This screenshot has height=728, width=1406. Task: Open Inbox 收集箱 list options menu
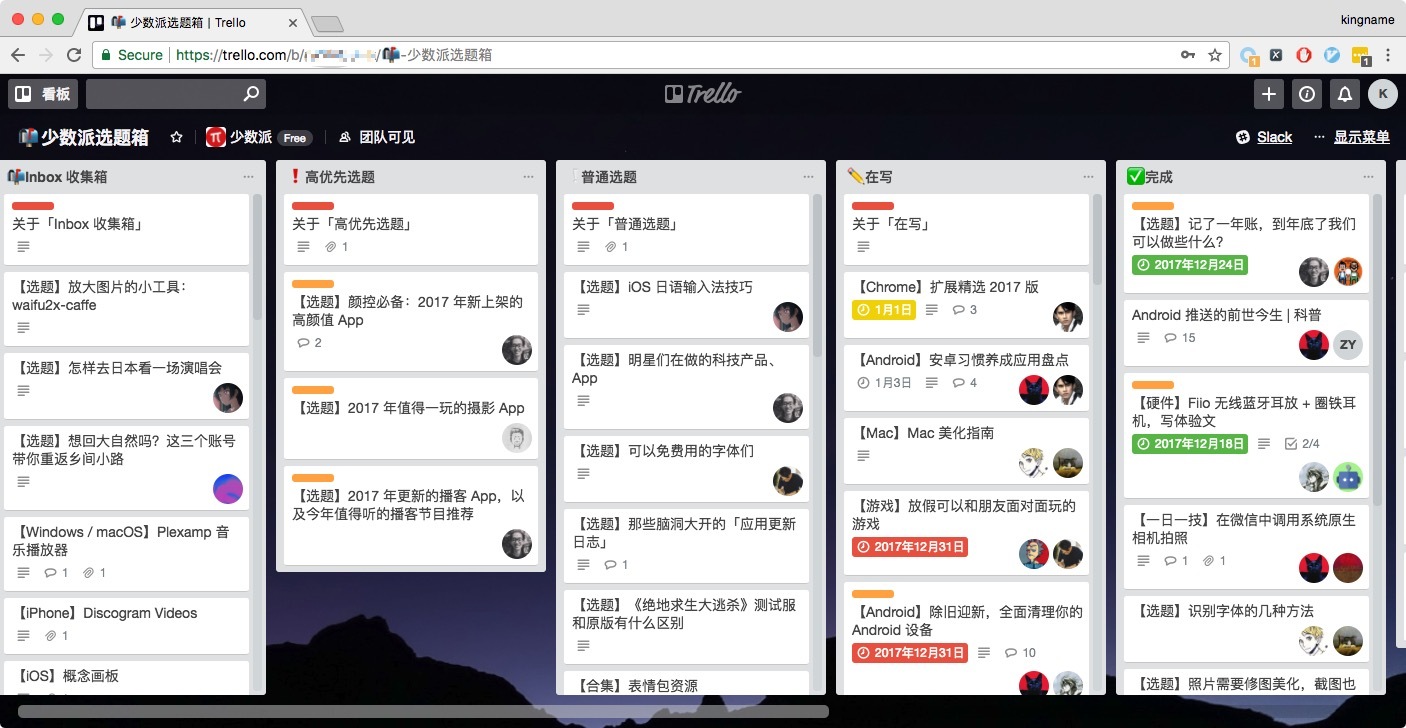(248, 177)
